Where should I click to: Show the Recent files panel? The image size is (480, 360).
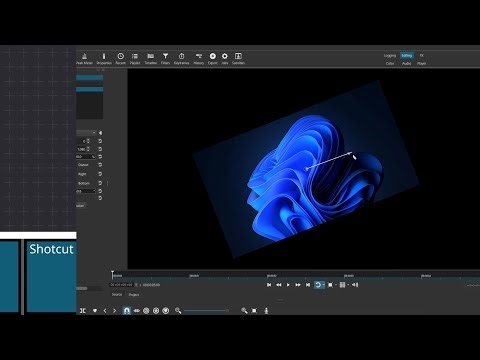click(x=121, y=59)
